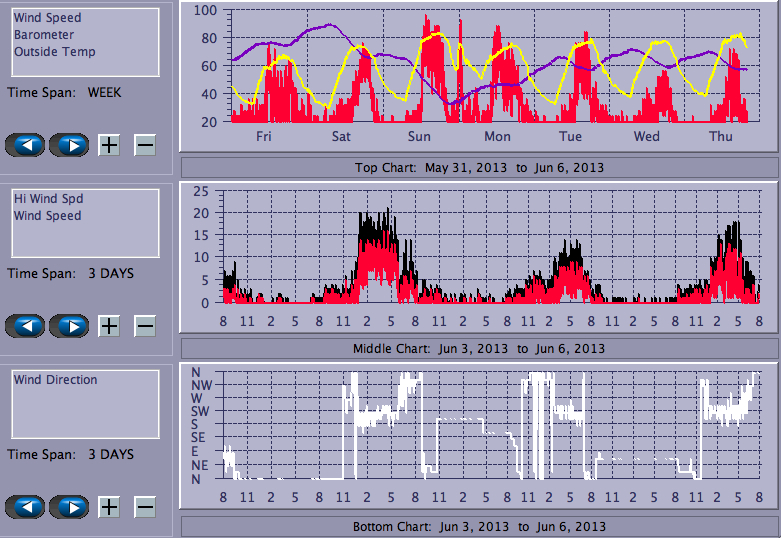The image size is (781, 538).
Task: Decrease the middle chart time span with minus
Action: click(145, 326)
